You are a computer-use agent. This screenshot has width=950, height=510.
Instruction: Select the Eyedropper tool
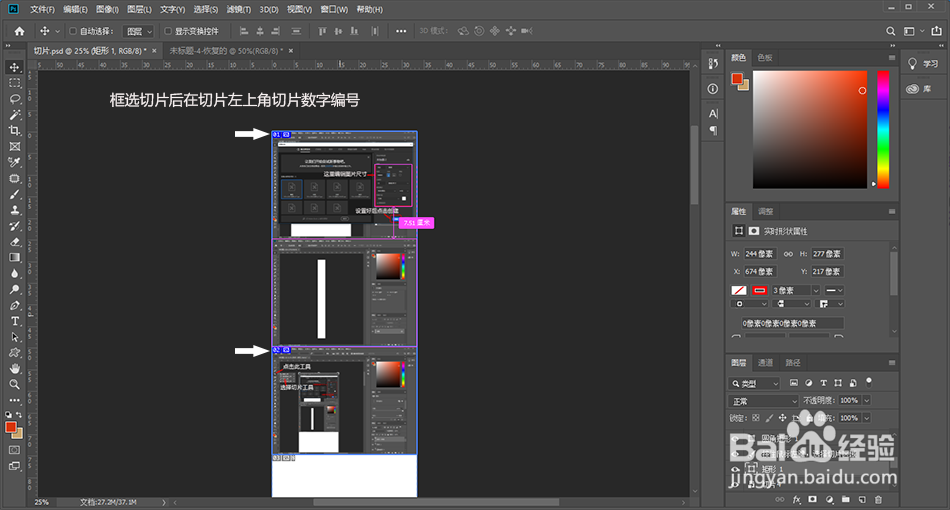click(x=15, y=162)
